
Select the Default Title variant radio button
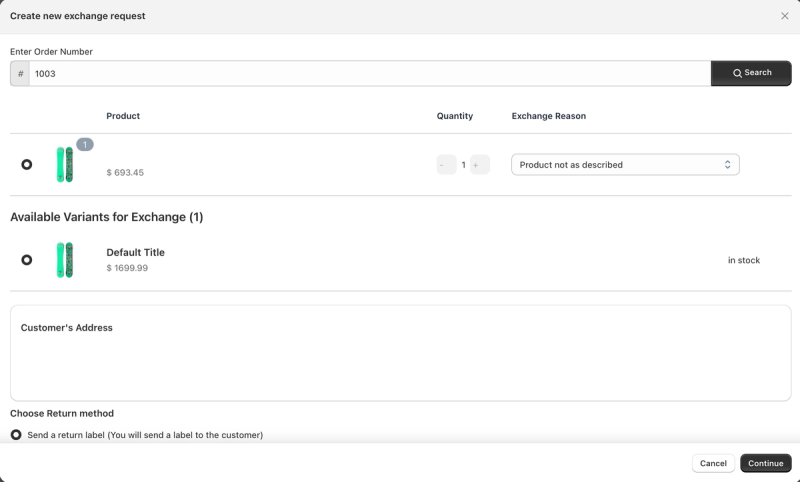pyautogui.click(x=27, y=260)
